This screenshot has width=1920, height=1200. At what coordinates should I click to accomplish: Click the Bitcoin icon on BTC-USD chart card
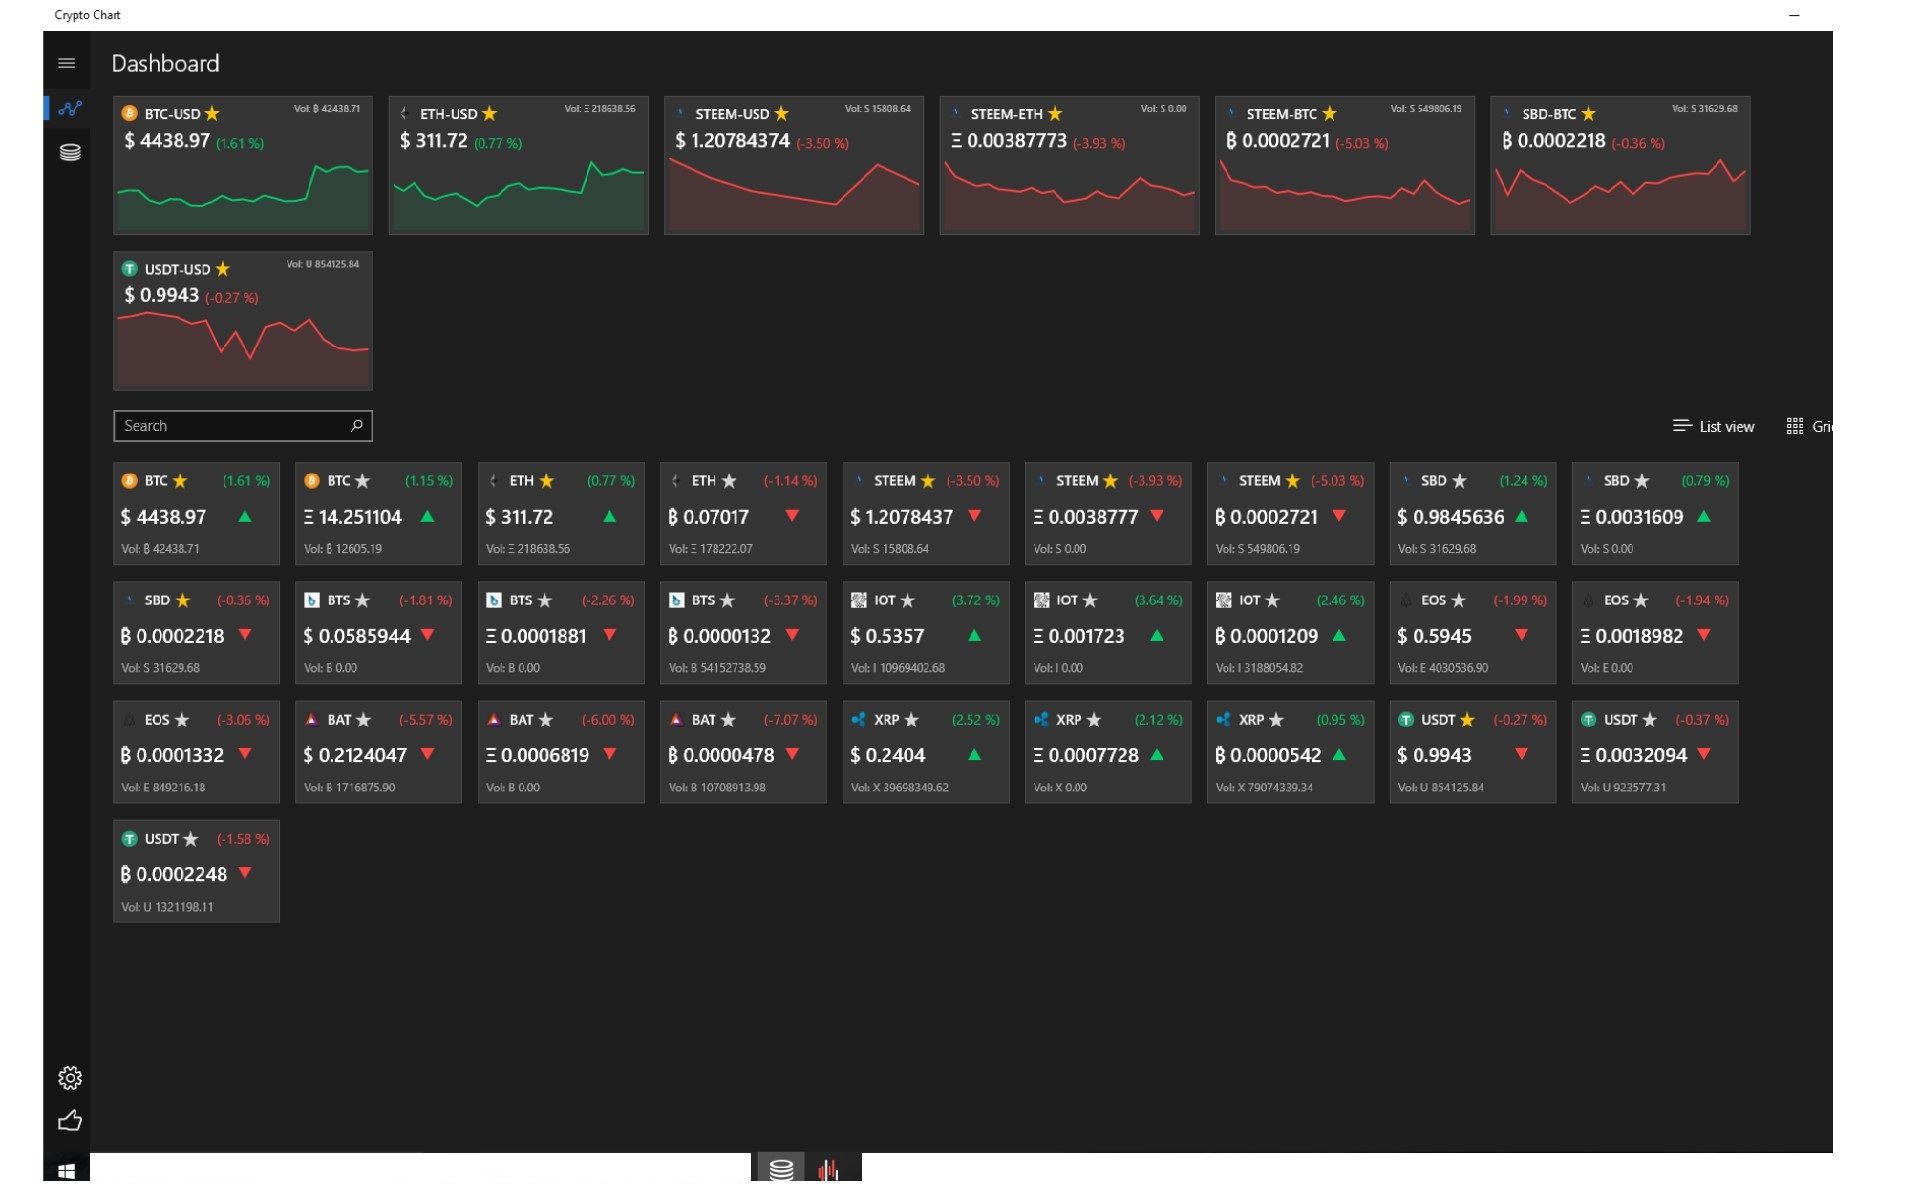[x=129, y=113]
